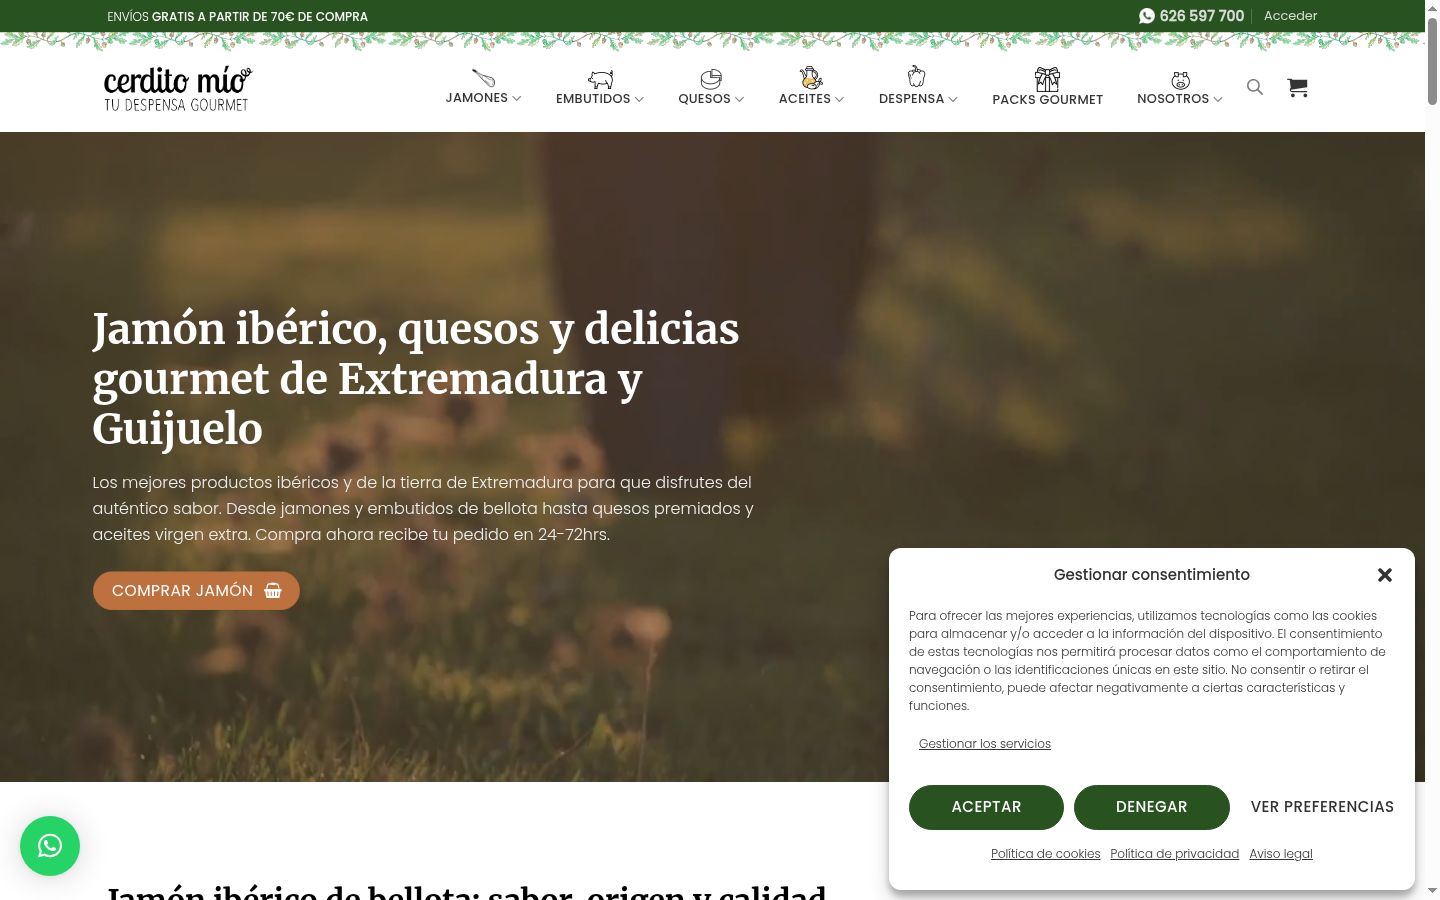Click the basket icon in Comprar Jamón button
The width and height of the screenshot is (1440, 900).
pyautogui.click(x=273, y=591)
